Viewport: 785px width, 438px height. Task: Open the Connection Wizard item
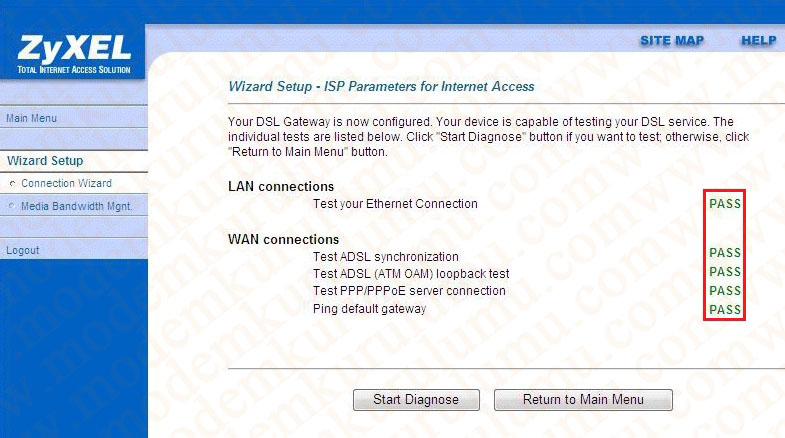[x=67, y=183]
